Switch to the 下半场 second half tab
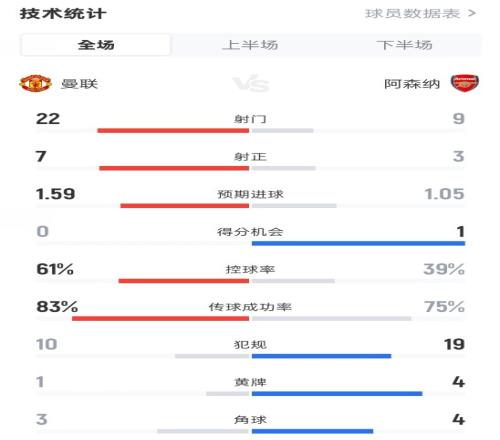Screen dimensions: 500x440 404,45
